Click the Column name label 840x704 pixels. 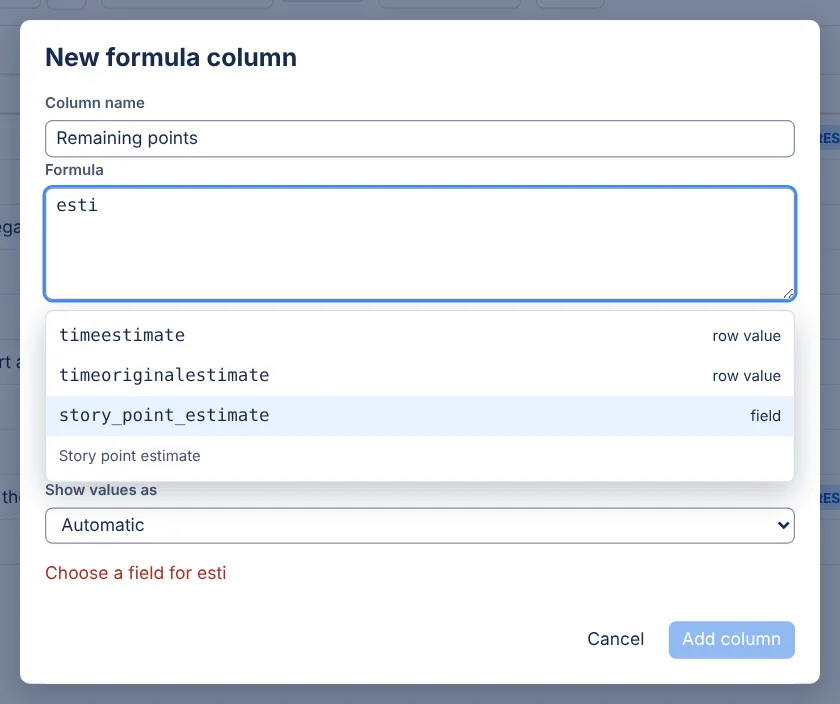(95, 103)
